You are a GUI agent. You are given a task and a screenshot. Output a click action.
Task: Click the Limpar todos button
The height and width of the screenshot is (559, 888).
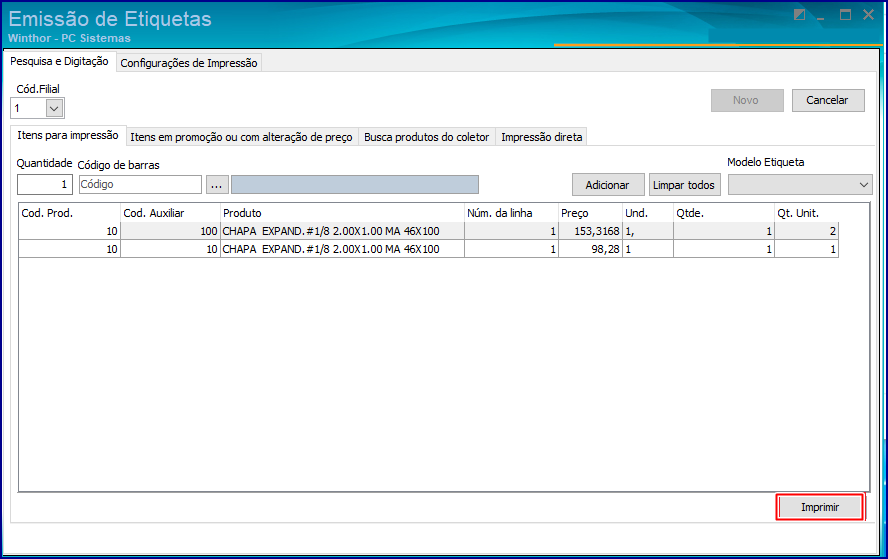click(x=684, y=185)
